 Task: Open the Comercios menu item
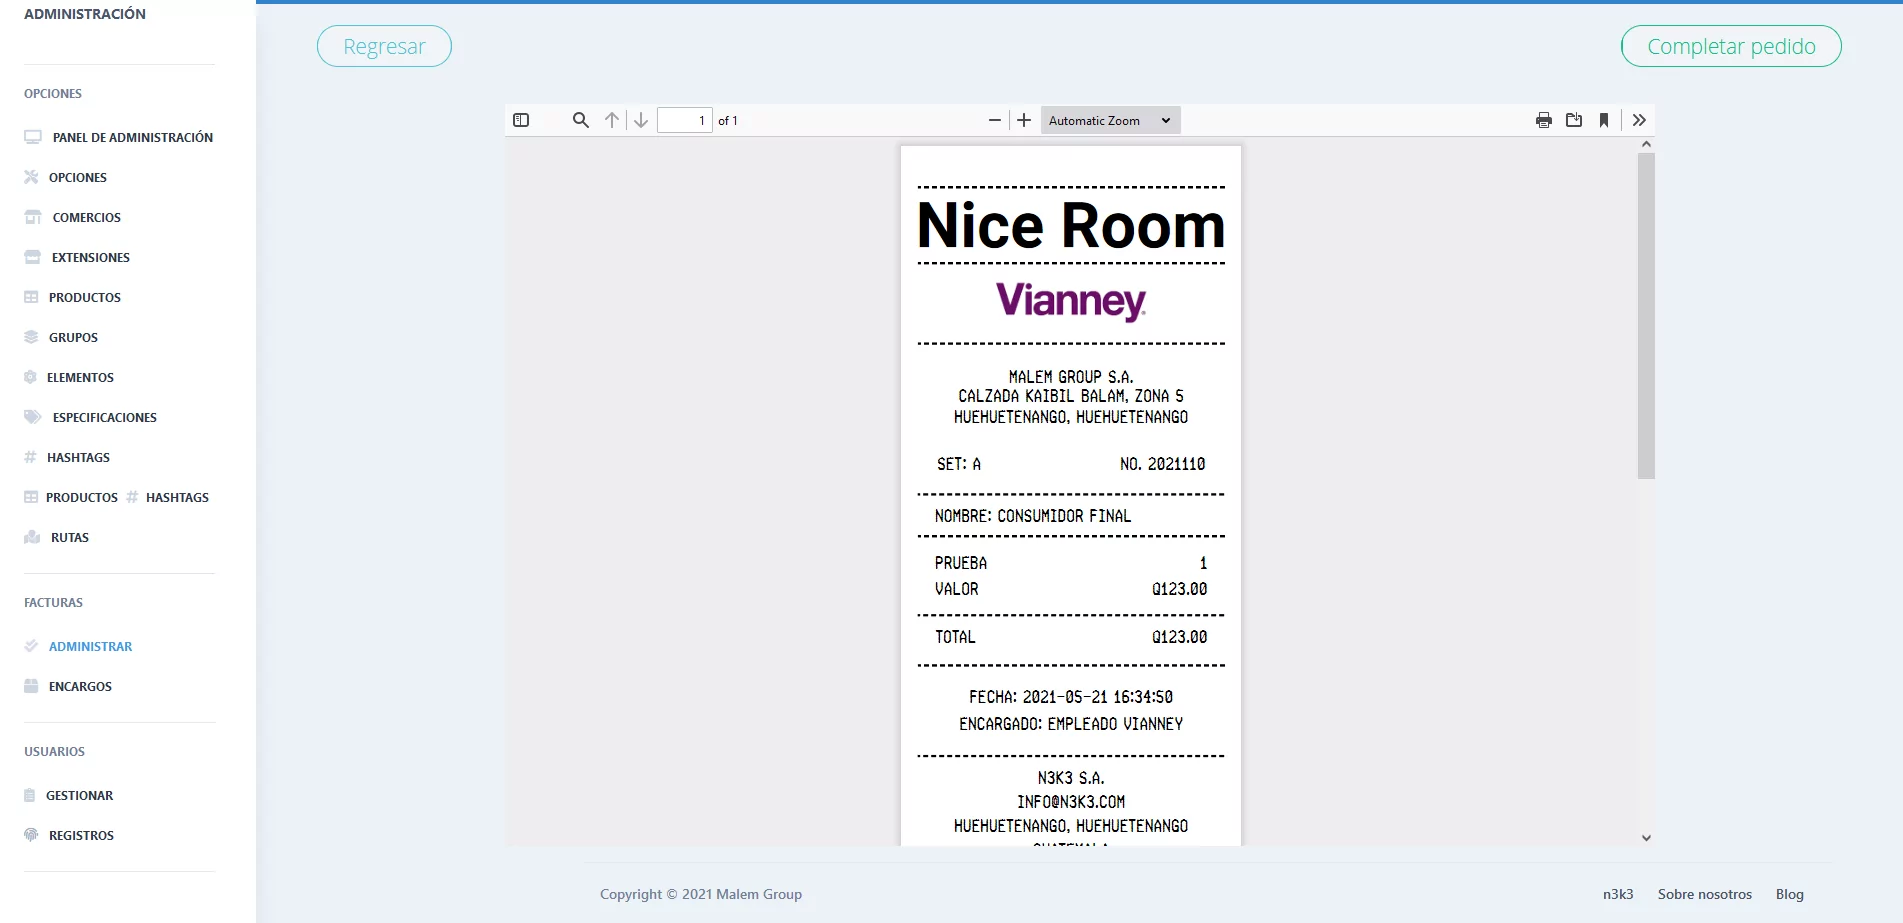click(x=87, y=217)
